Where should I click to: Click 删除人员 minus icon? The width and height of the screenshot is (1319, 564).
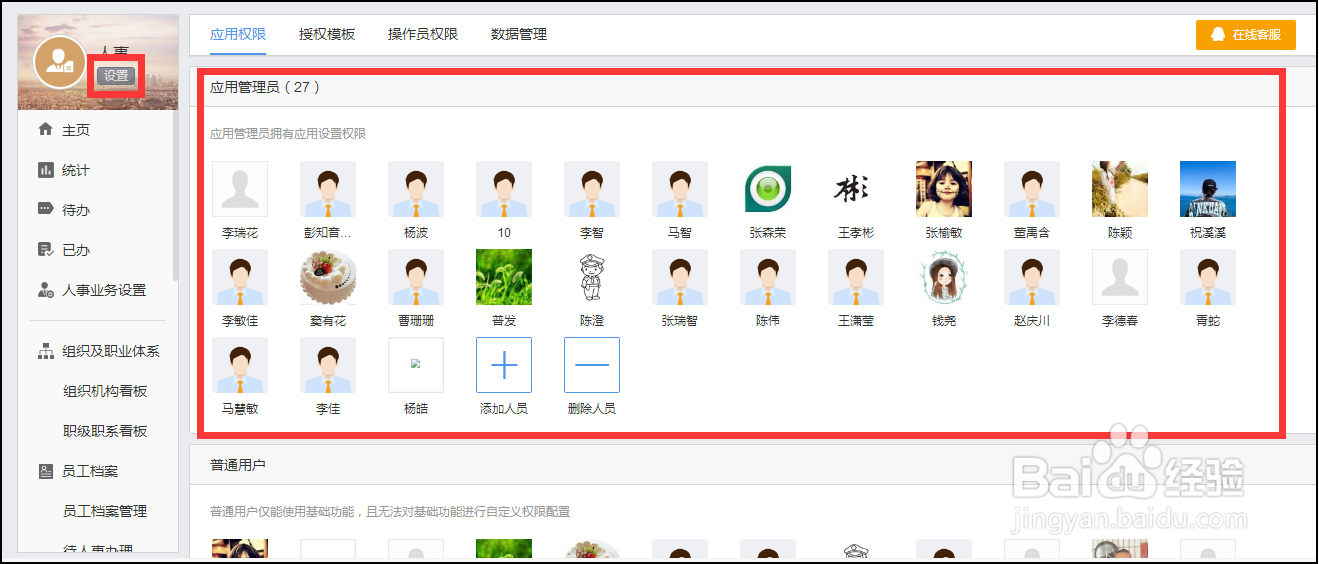[592, 365]
